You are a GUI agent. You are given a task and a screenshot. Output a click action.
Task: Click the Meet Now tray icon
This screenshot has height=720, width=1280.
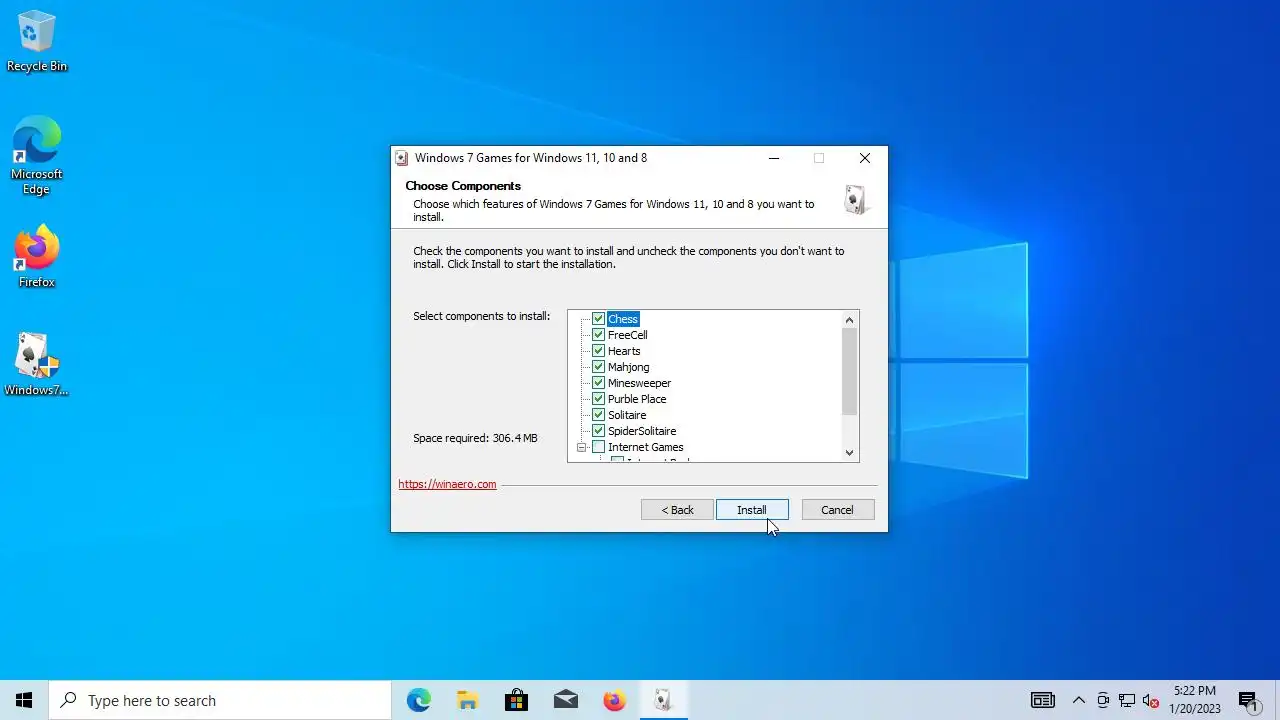tap(1103, 700)
